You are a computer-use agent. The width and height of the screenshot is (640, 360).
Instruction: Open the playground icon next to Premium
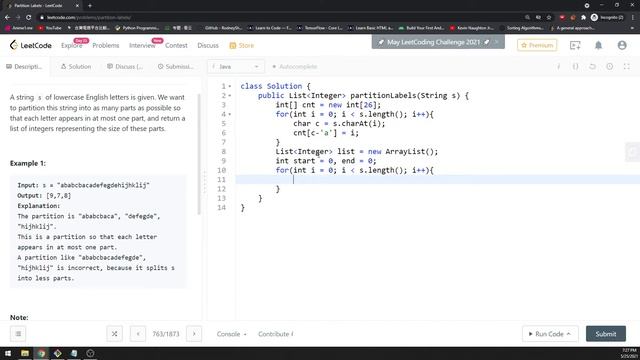coord(575,45)
